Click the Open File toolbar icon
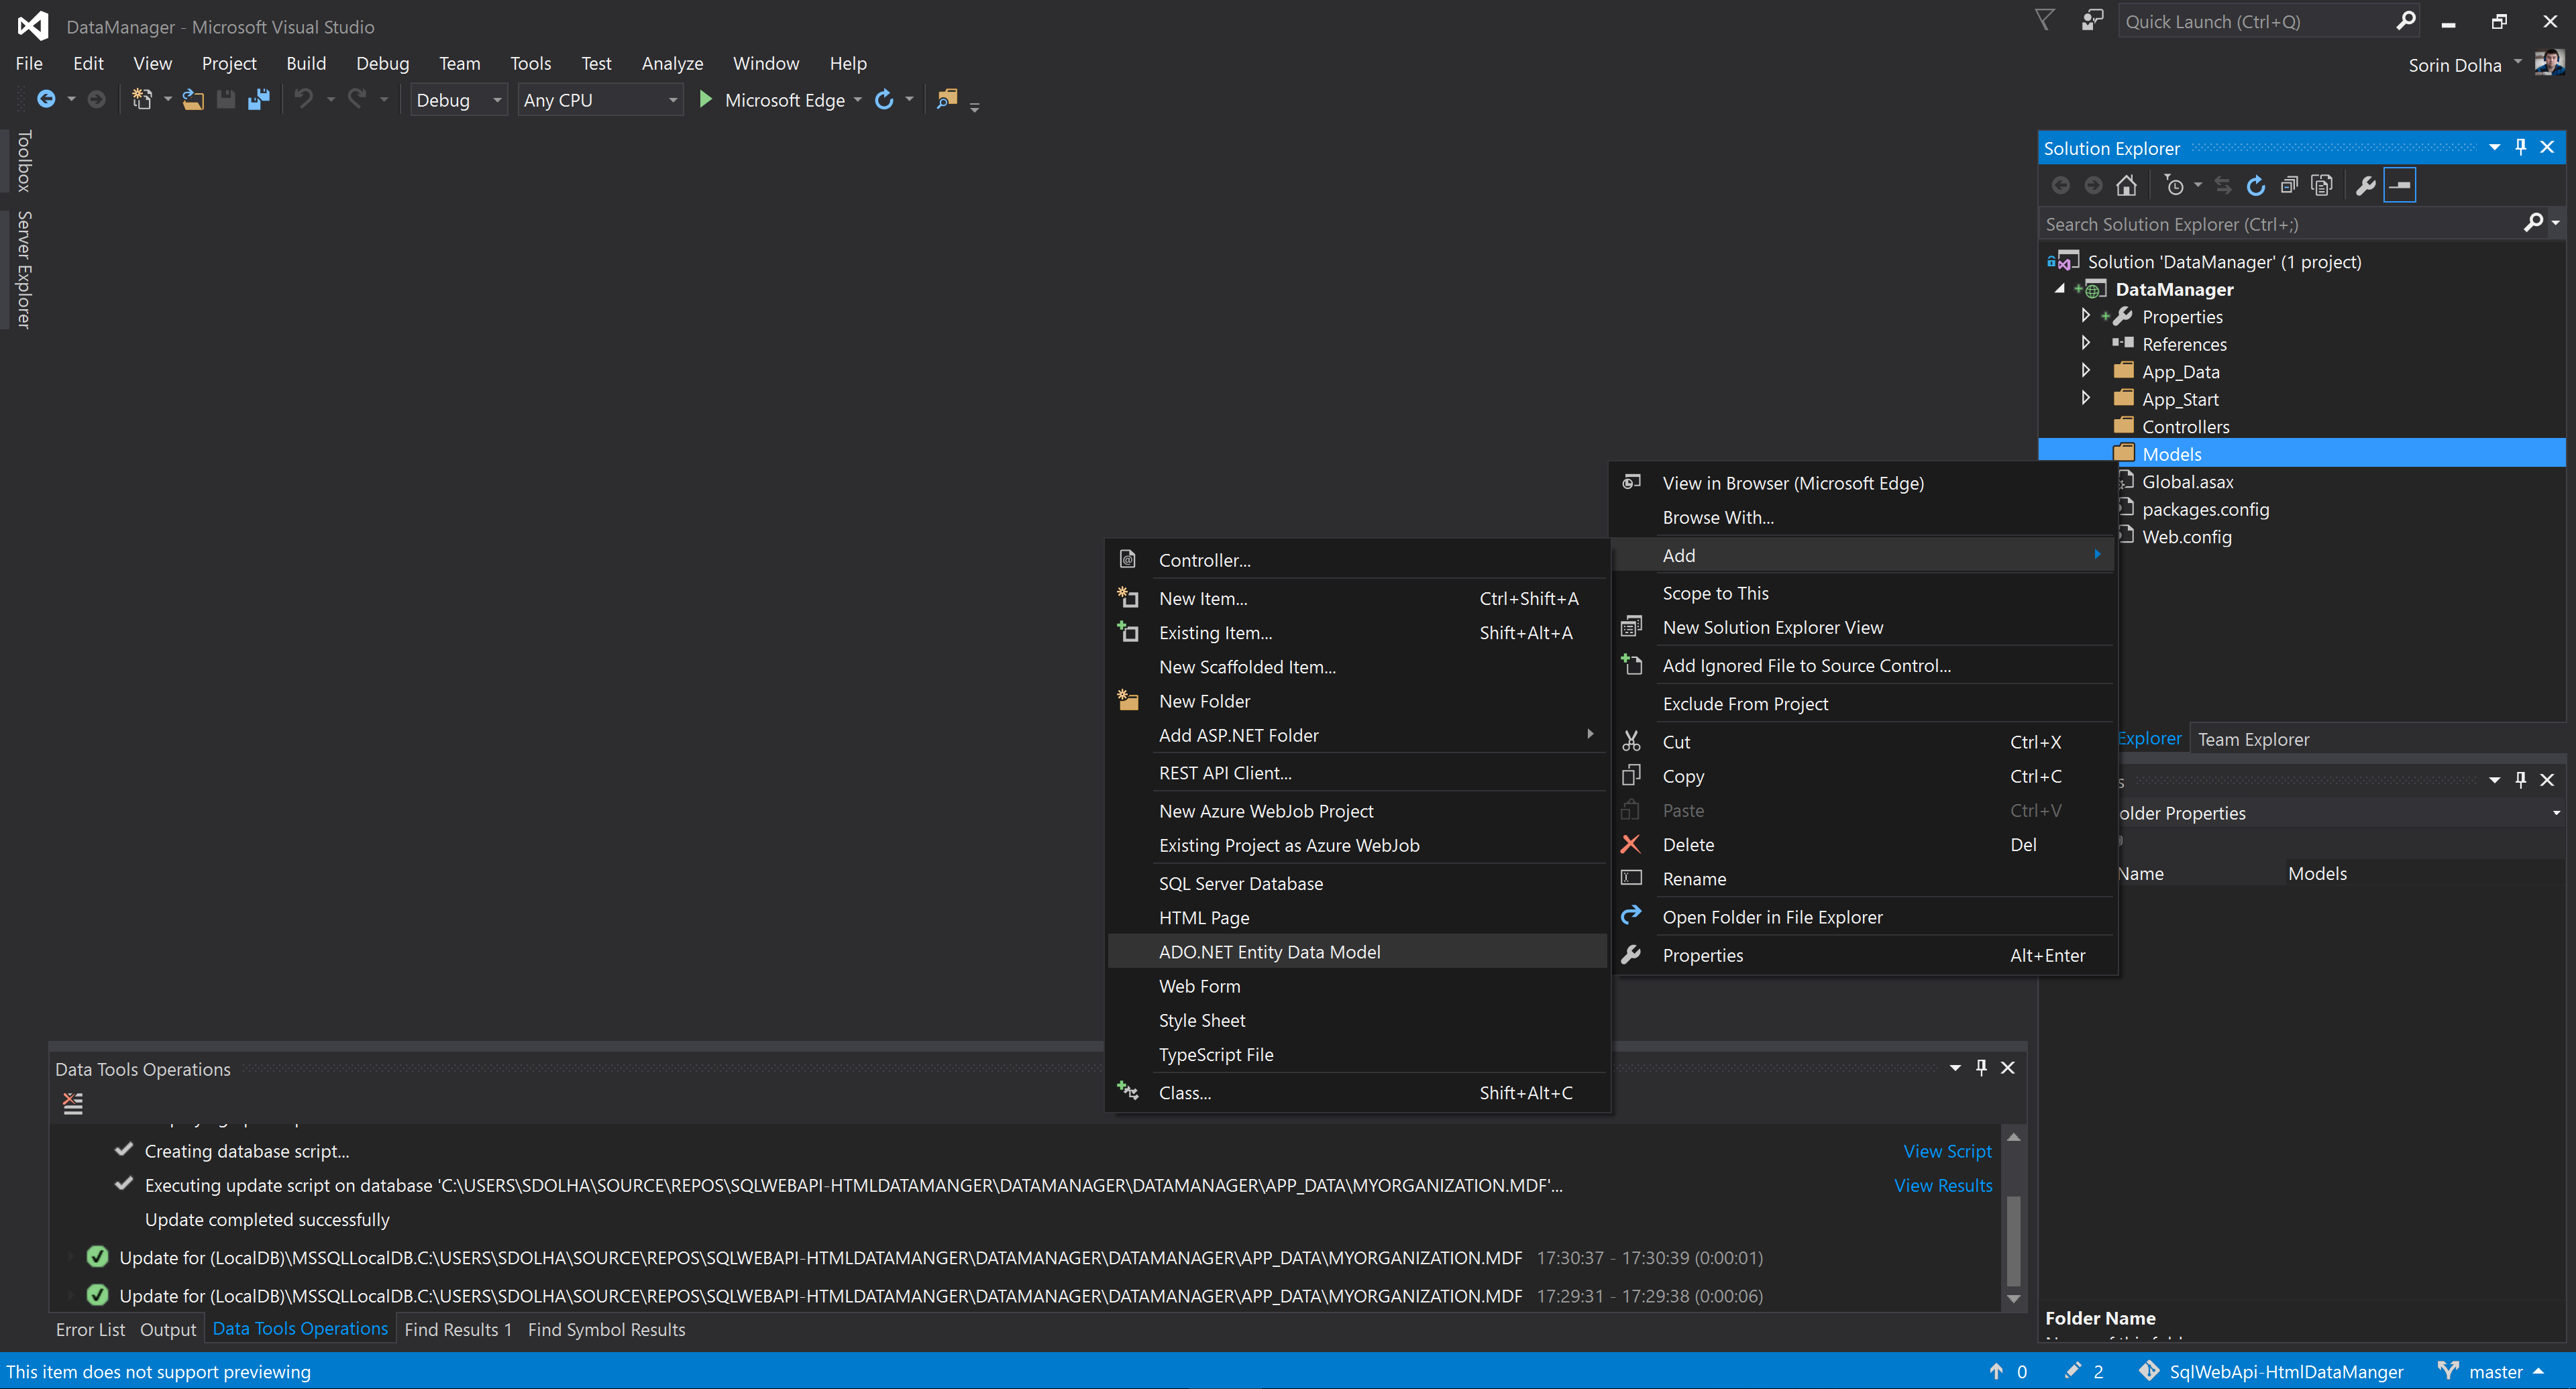 click(193, 99)
